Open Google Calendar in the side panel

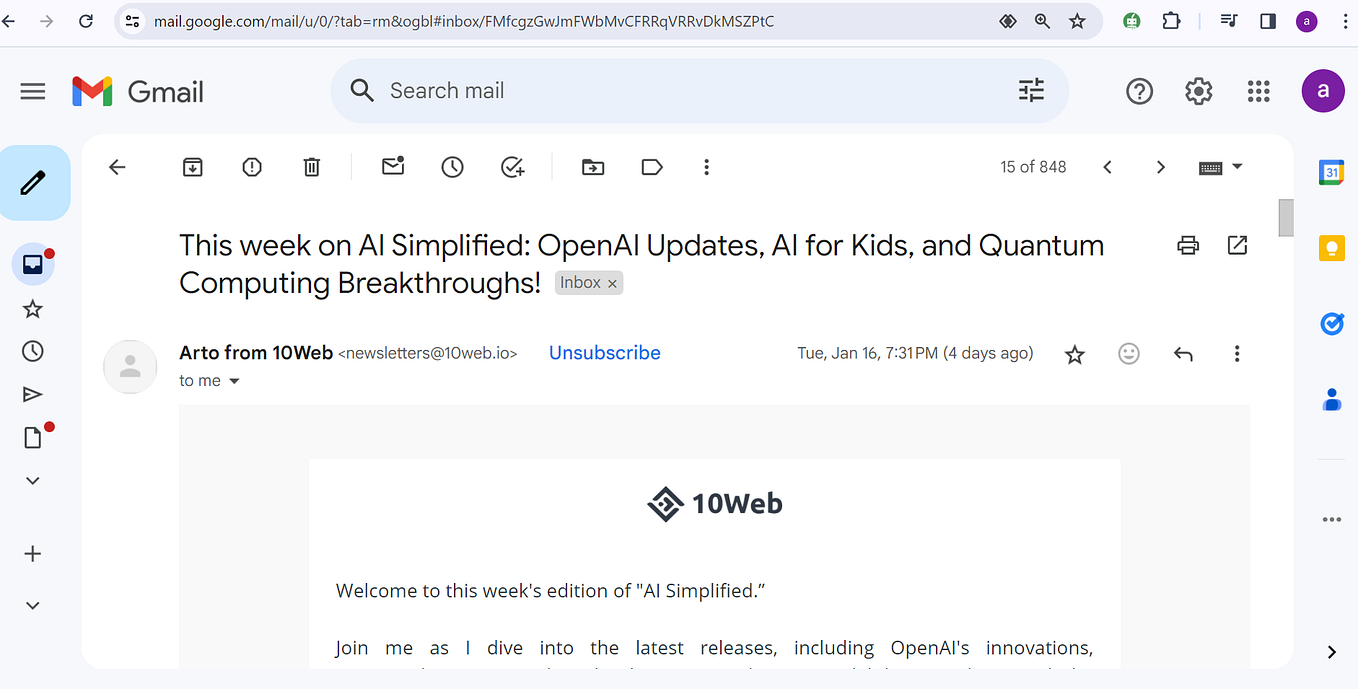click(1331, 172)
